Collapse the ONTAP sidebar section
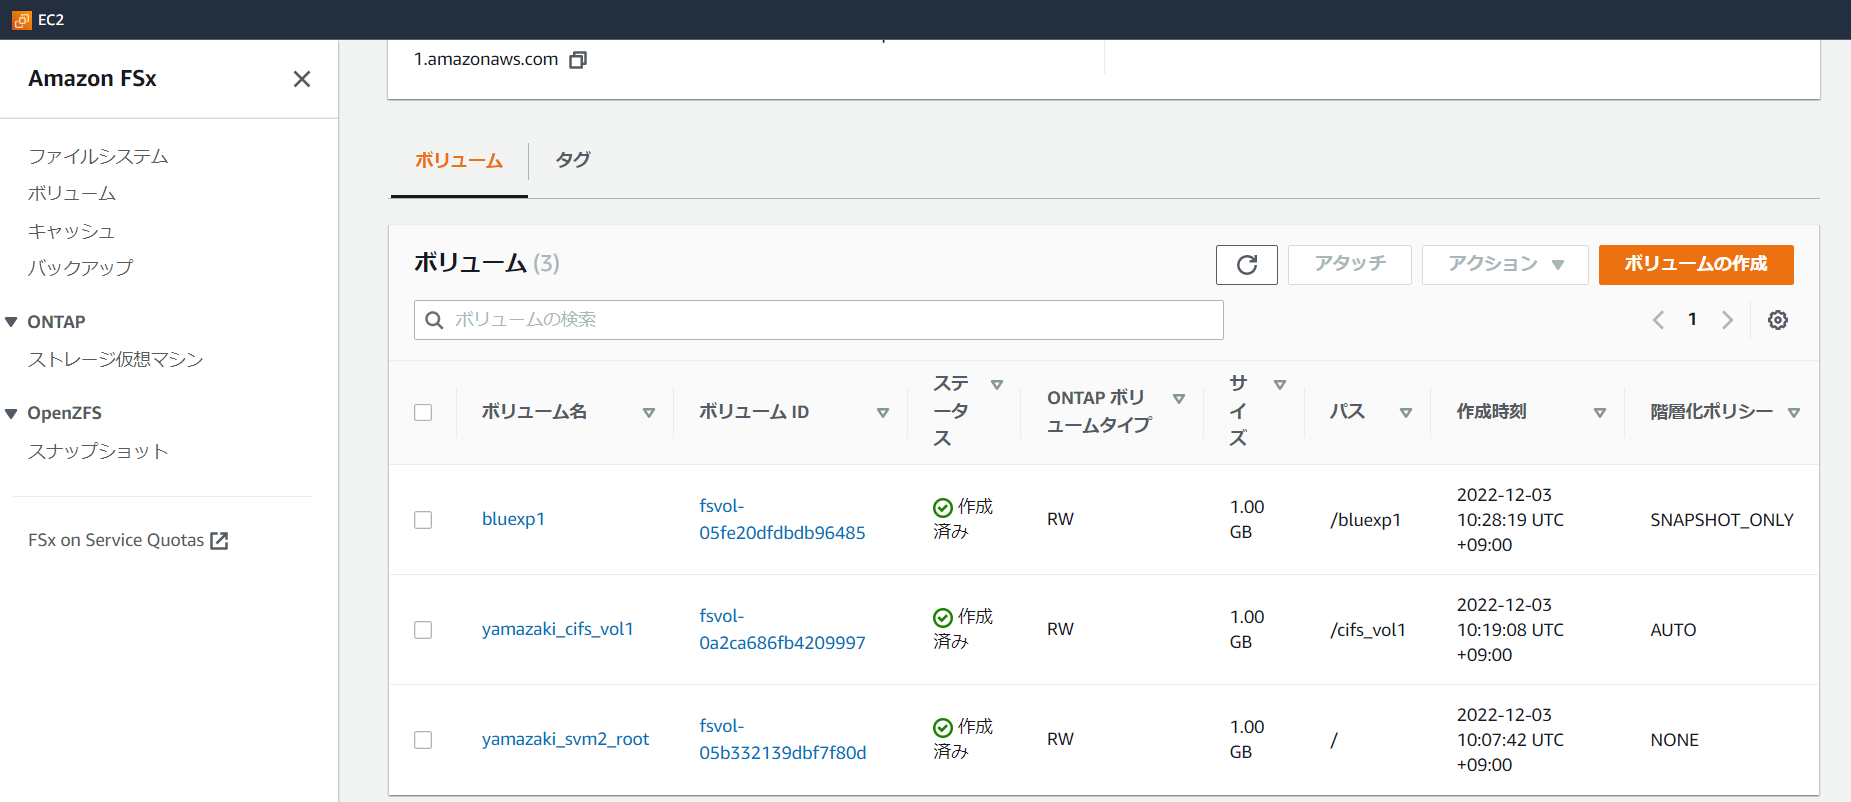 11,322
